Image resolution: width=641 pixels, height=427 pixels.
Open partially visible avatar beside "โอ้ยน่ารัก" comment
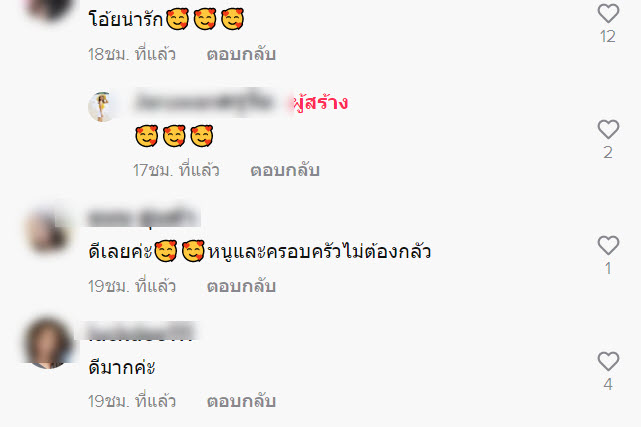tap(49, 8)
